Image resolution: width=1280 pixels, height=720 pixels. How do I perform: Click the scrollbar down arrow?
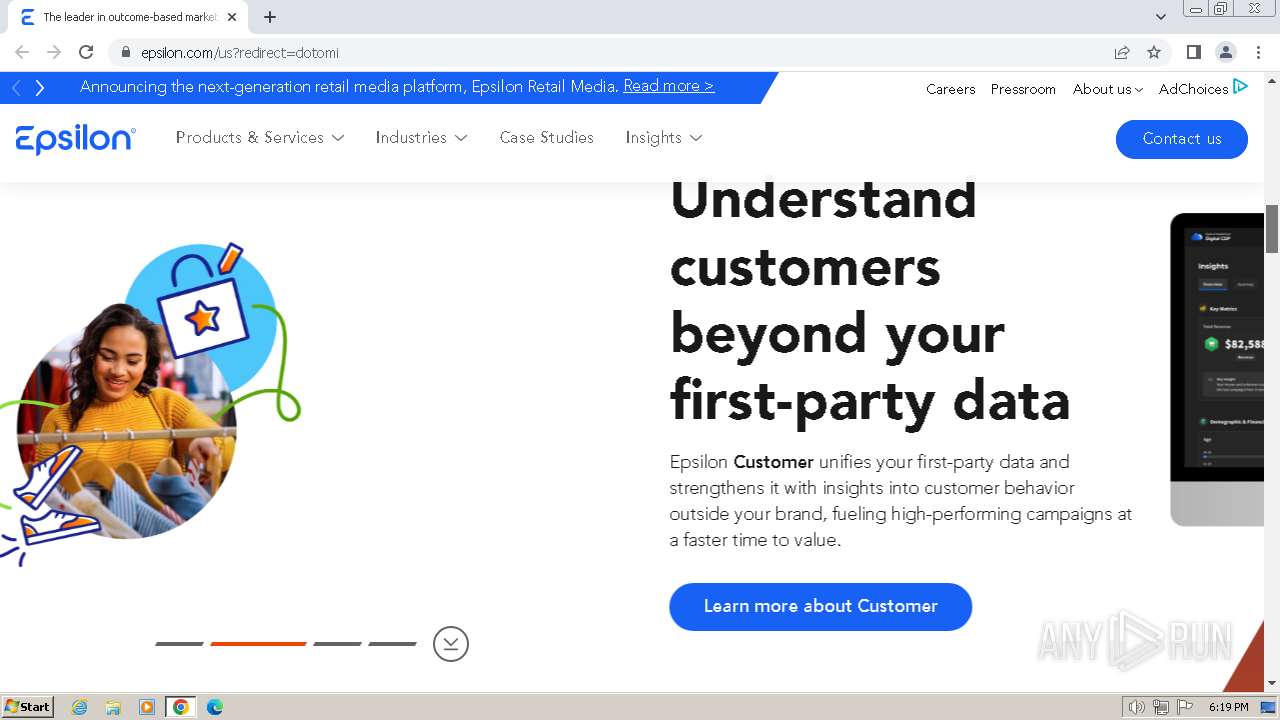pyautogui.click(x=1272, y=683)
